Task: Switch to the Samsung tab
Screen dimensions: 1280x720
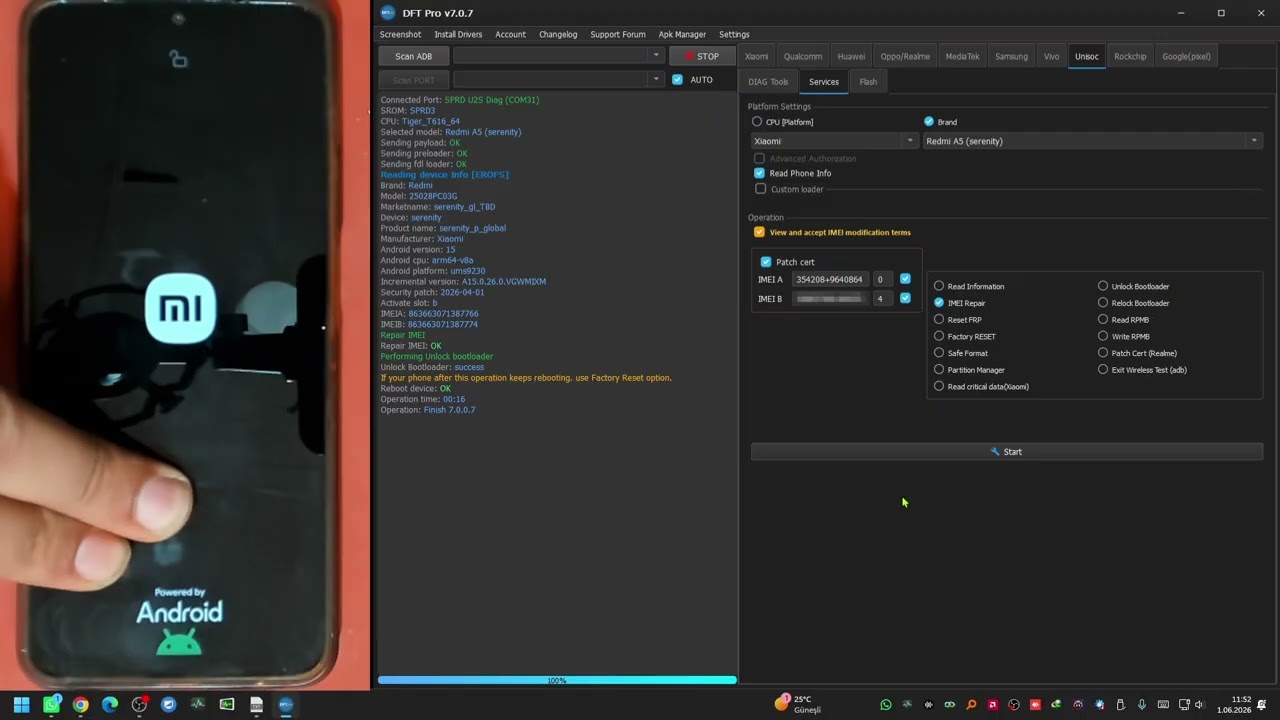Action: click(x=1011, y=56)
